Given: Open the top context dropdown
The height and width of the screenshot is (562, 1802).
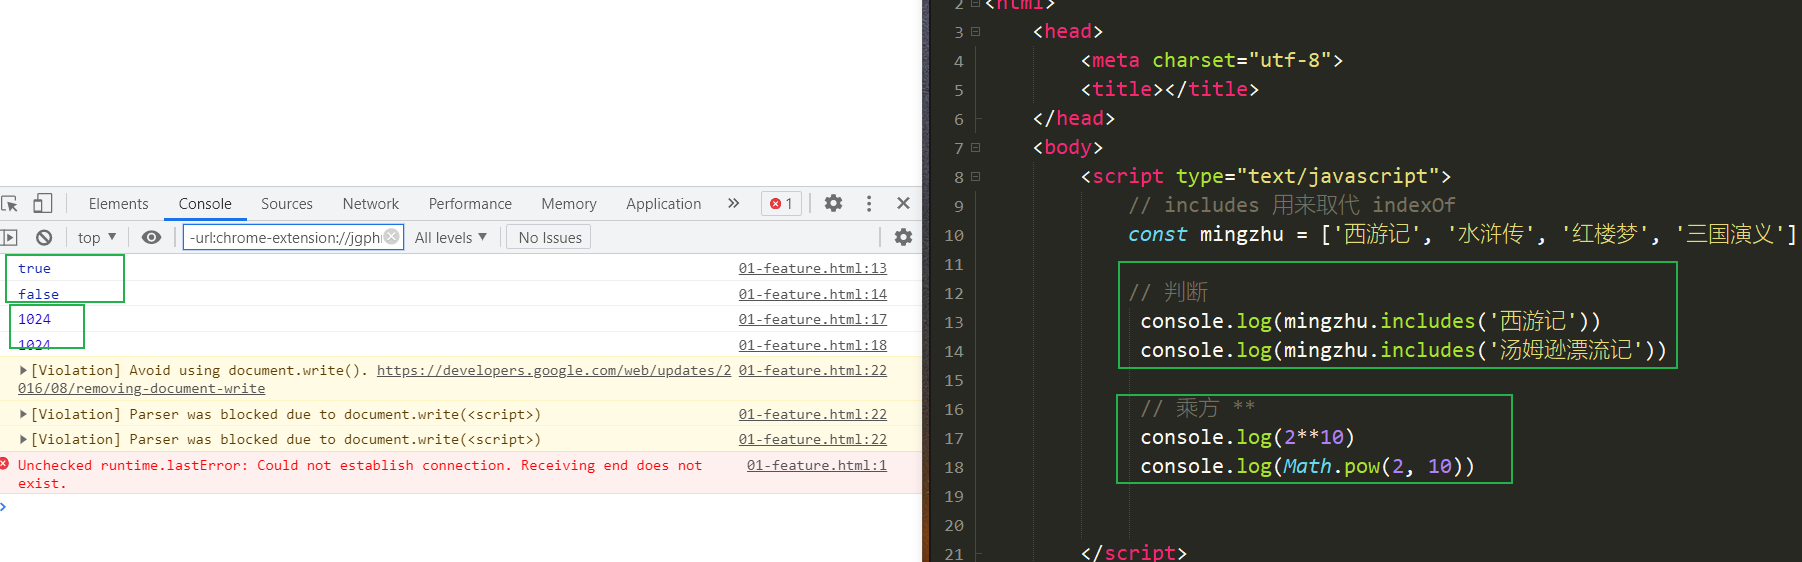Looking at the screenshot, I should 97,237.
